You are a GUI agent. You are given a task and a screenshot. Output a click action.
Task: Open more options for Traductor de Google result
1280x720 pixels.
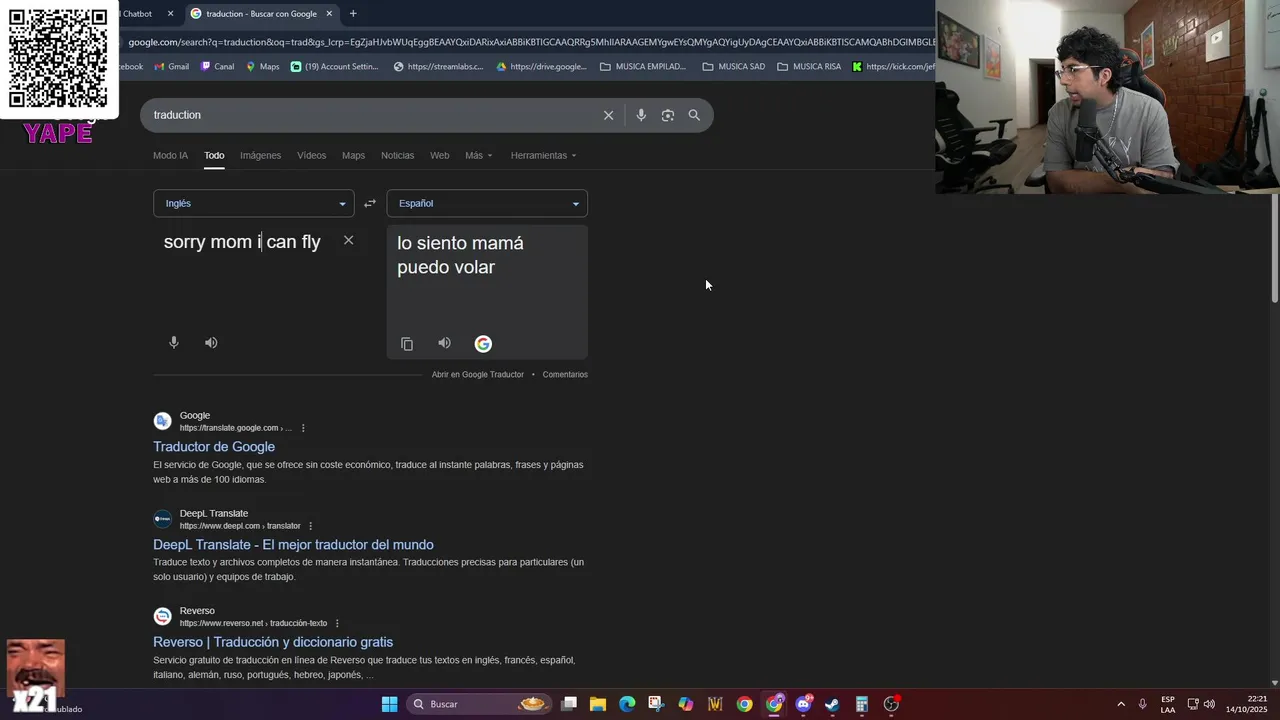pos(303,428)
